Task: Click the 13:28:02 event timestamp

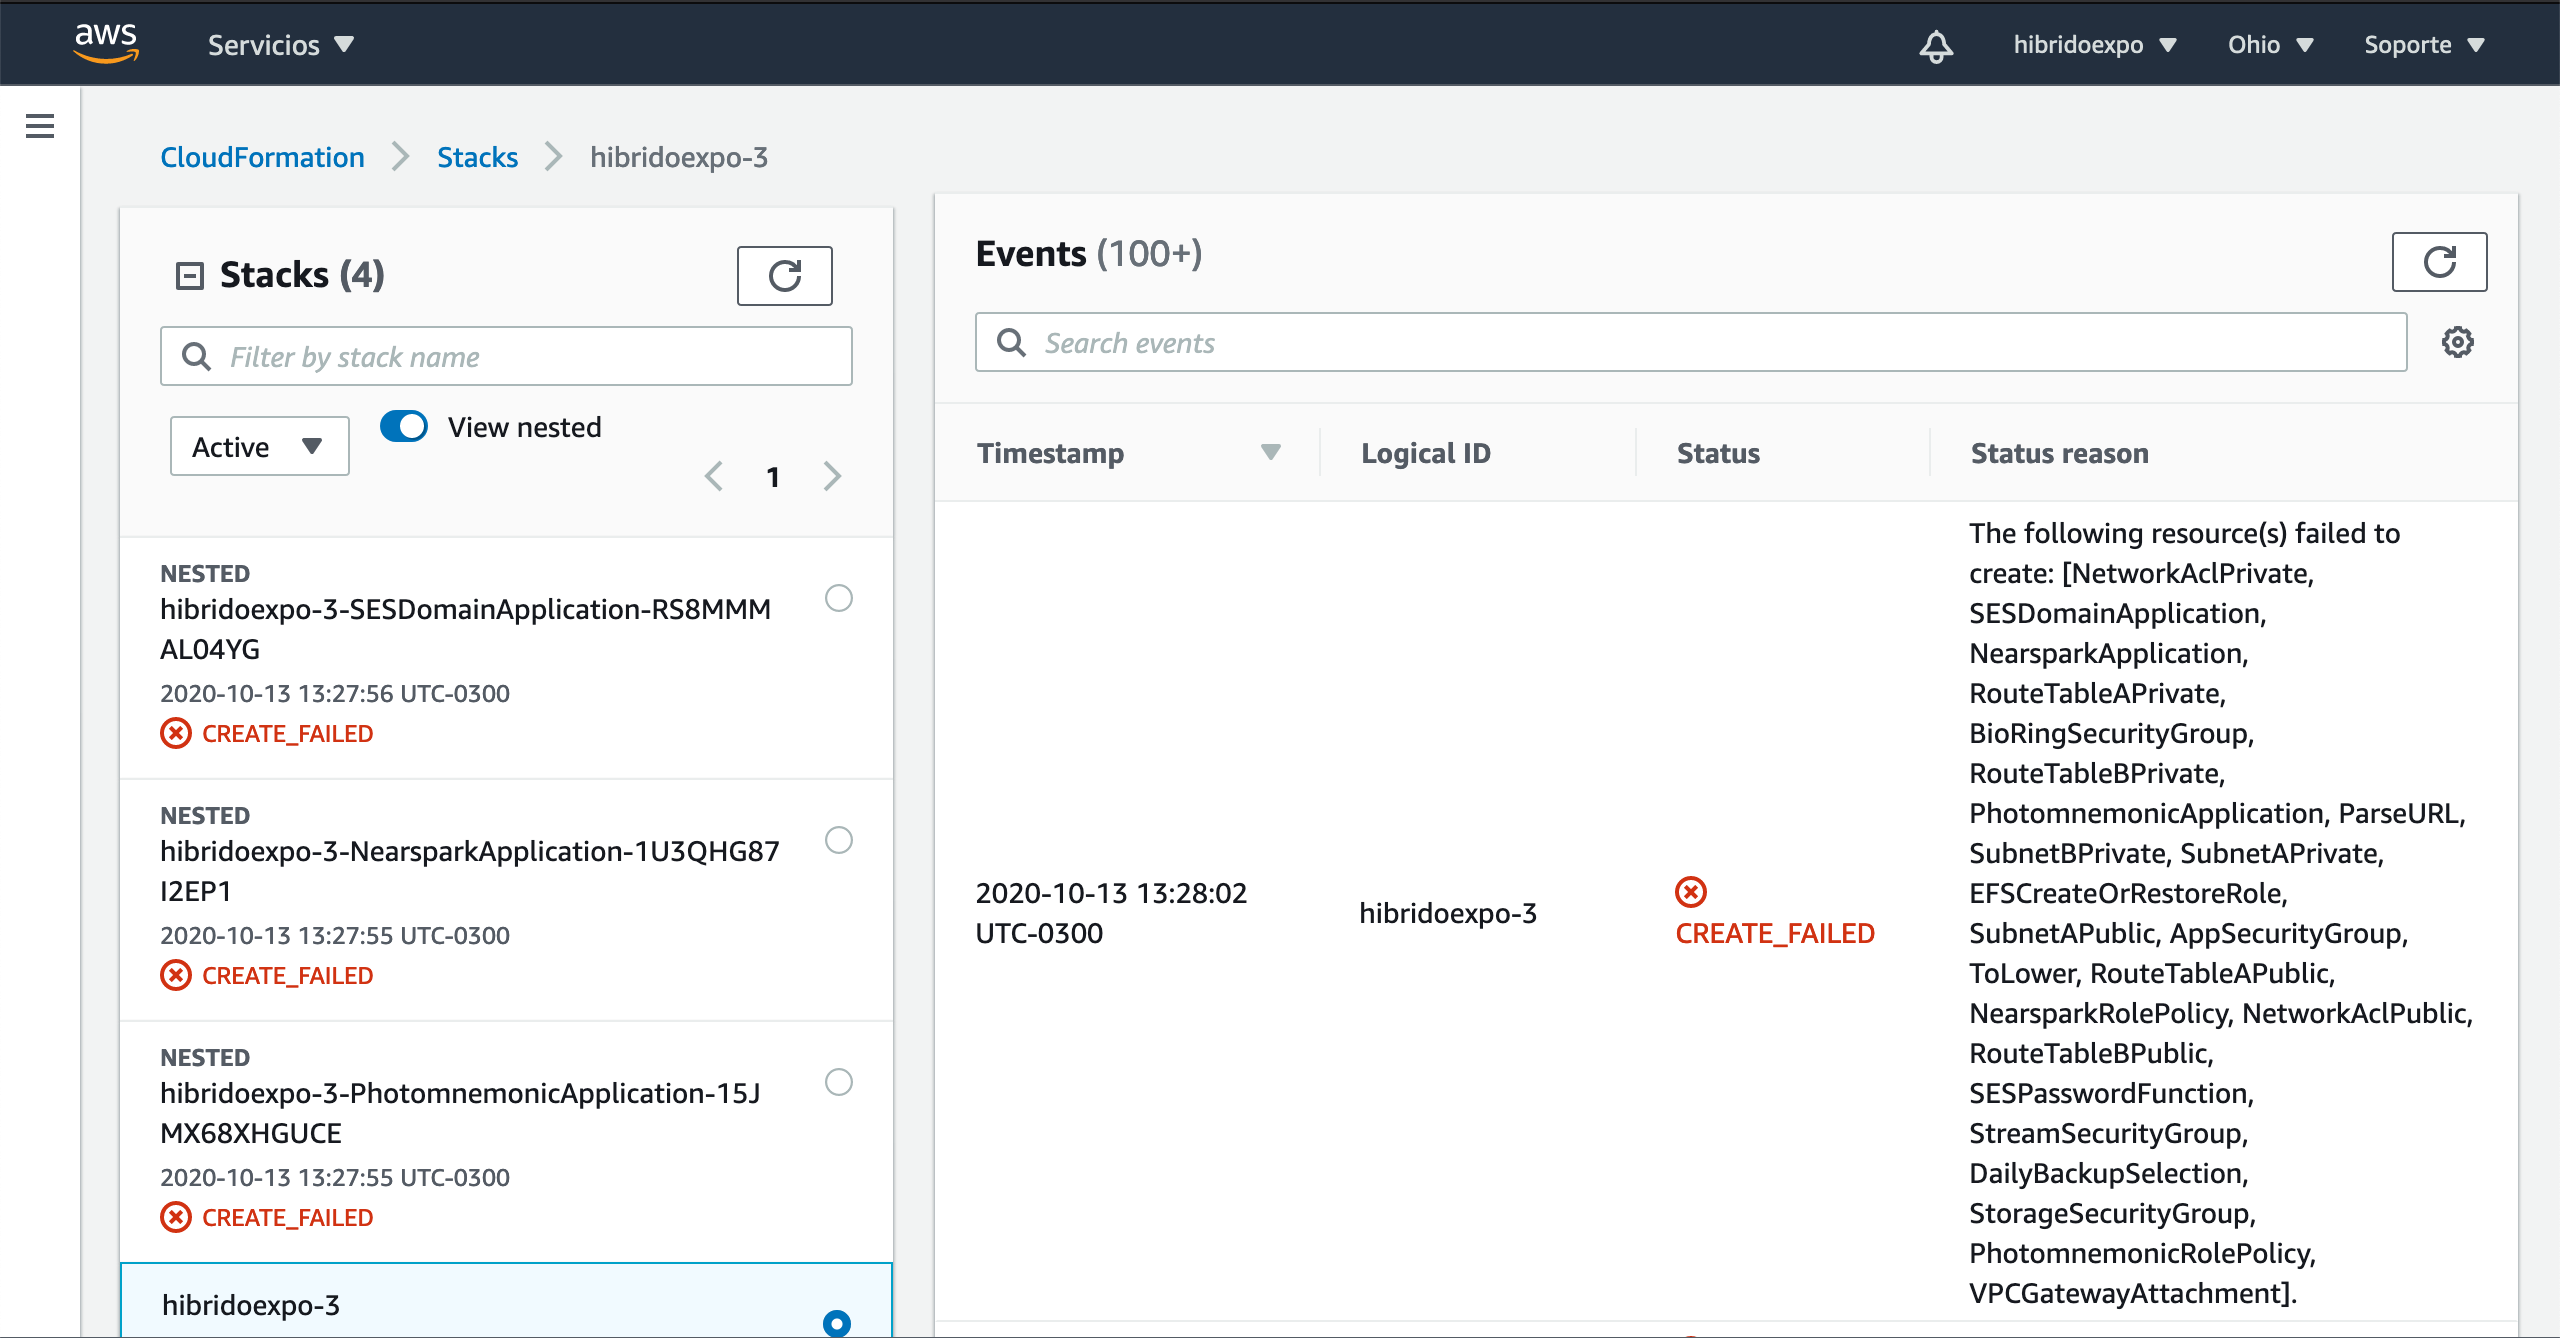Action: pos(1111,913)
